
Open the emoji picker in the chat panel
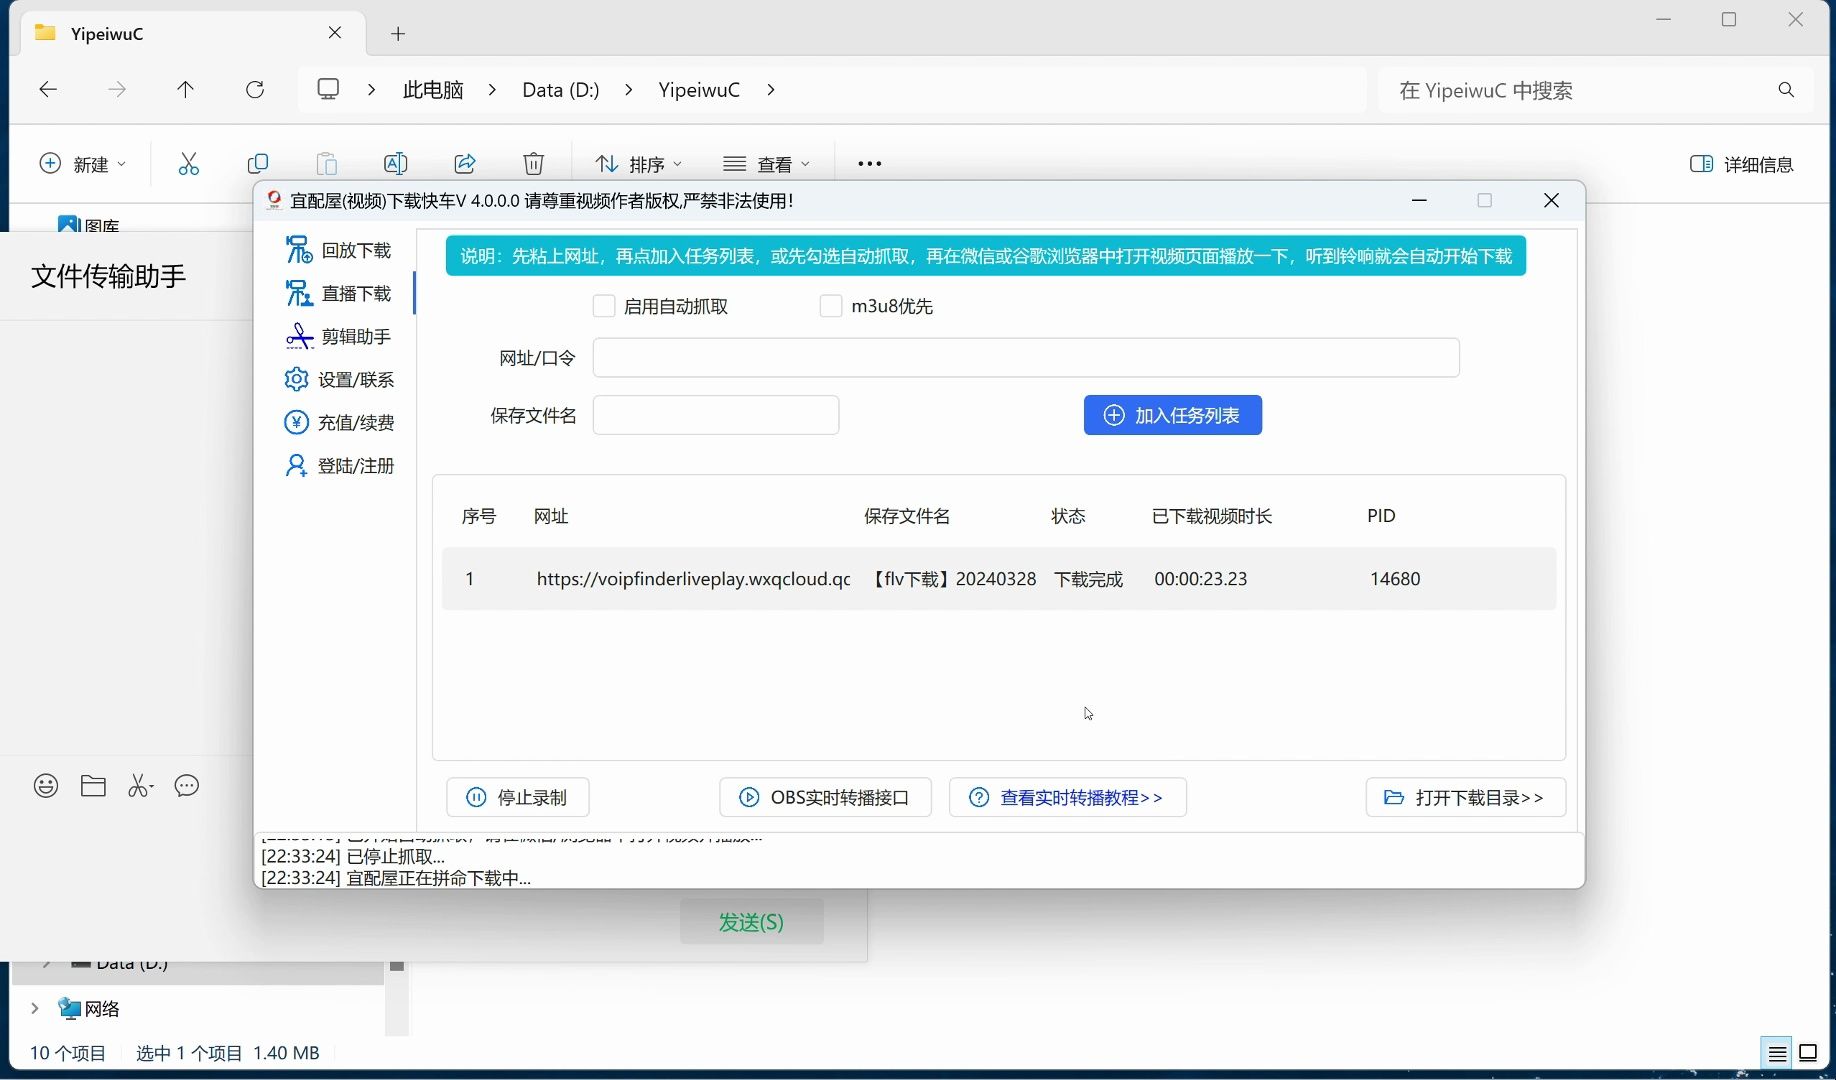pos(45,786)
